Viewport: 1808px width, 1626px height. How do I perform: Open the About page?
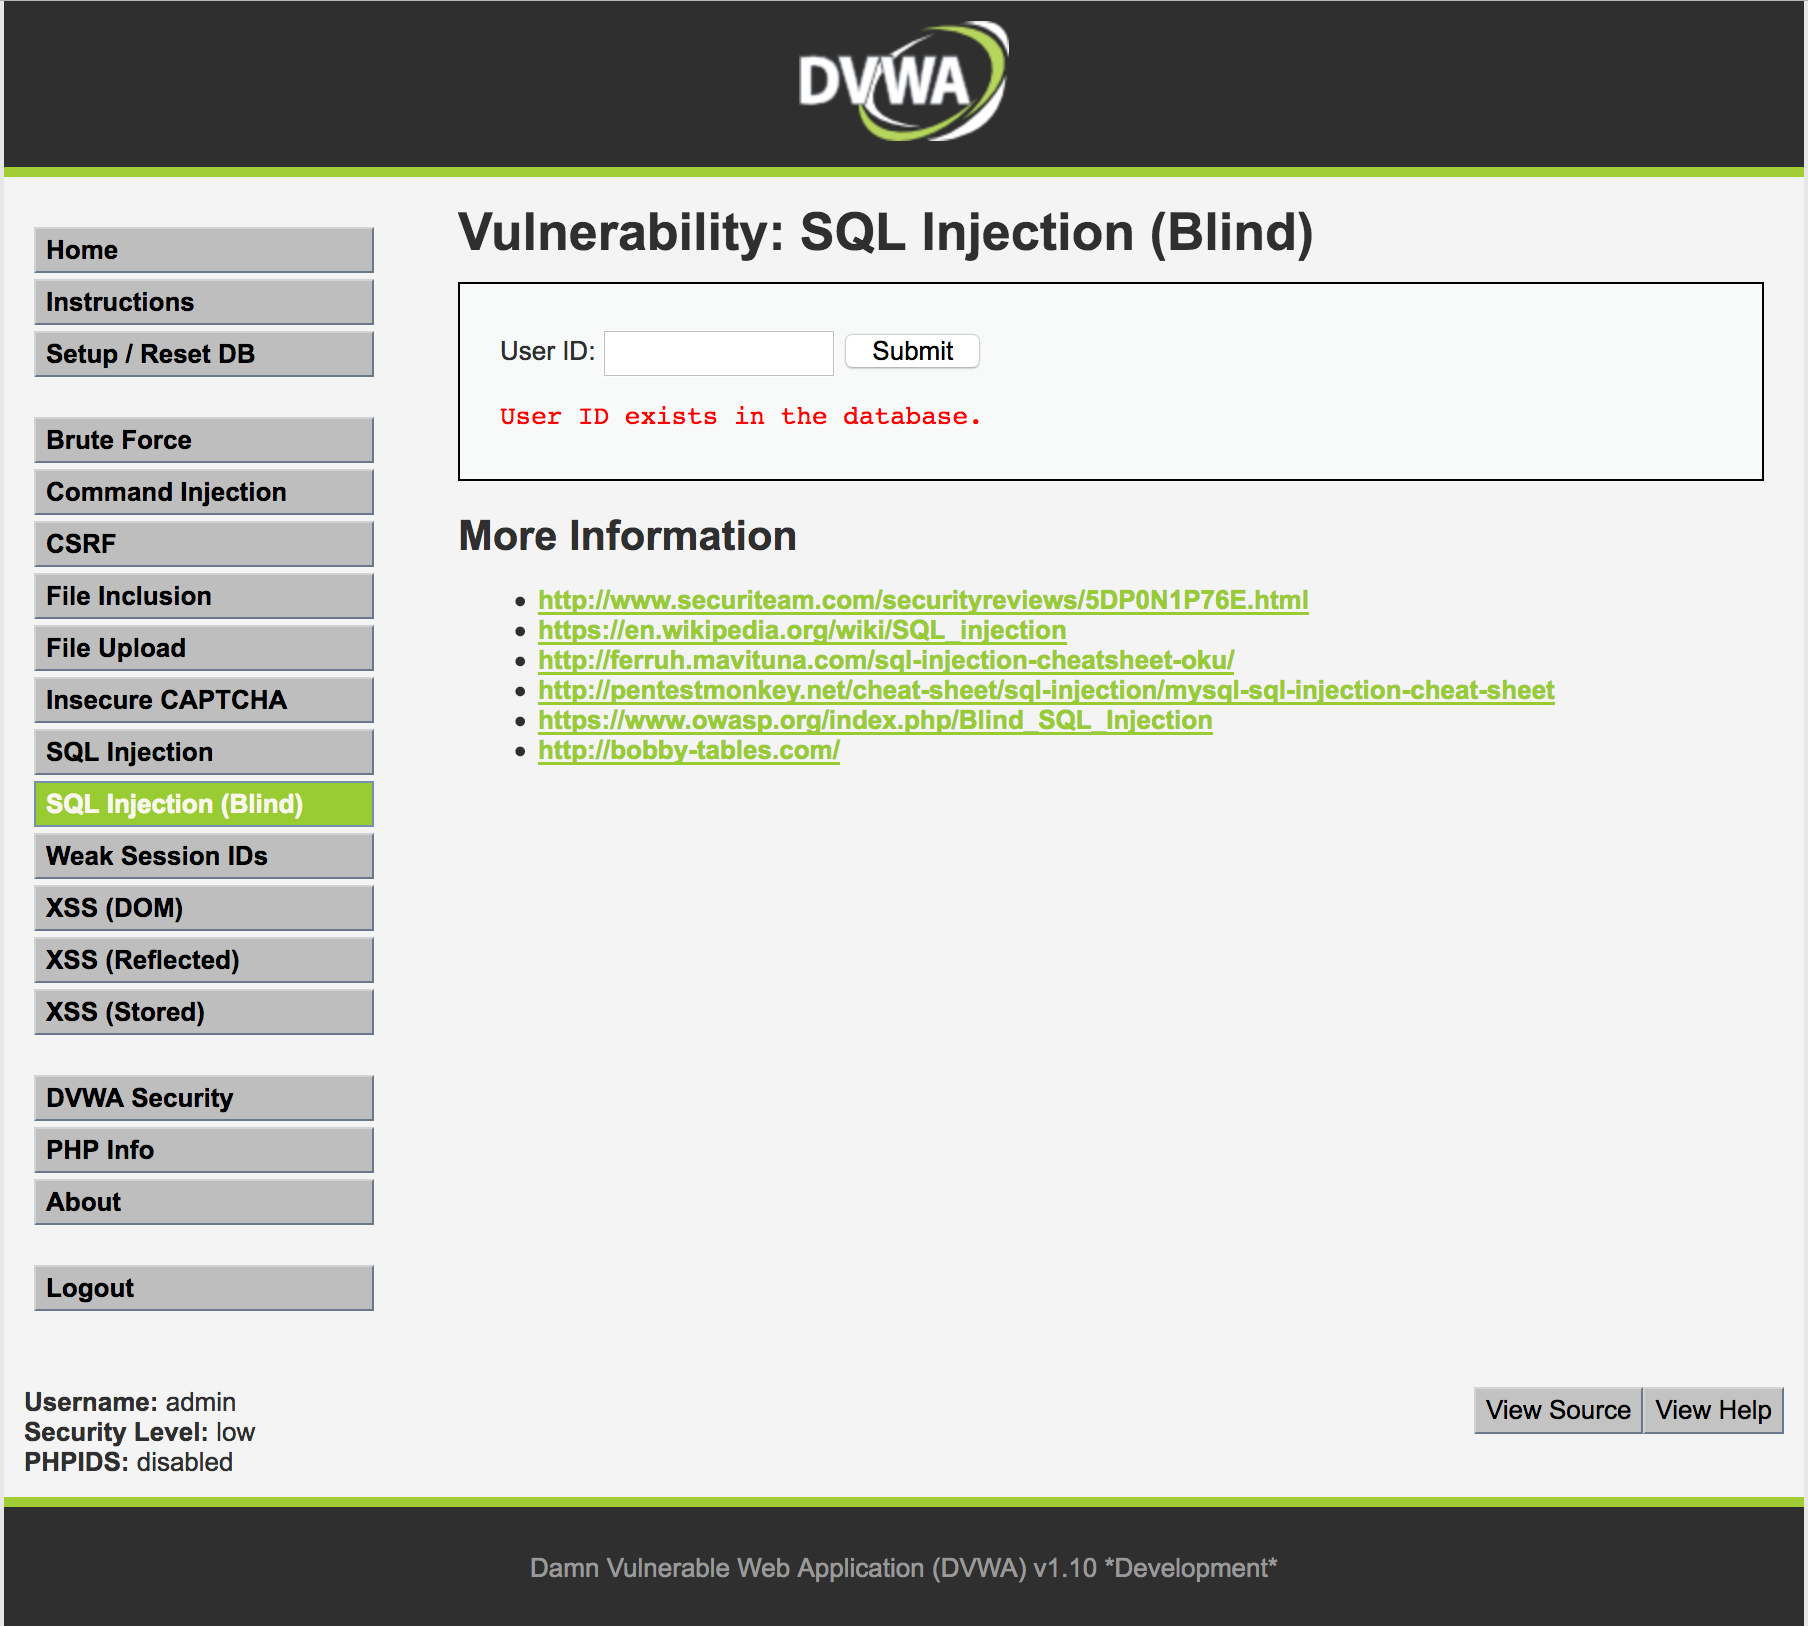(x=204, y=1202)
